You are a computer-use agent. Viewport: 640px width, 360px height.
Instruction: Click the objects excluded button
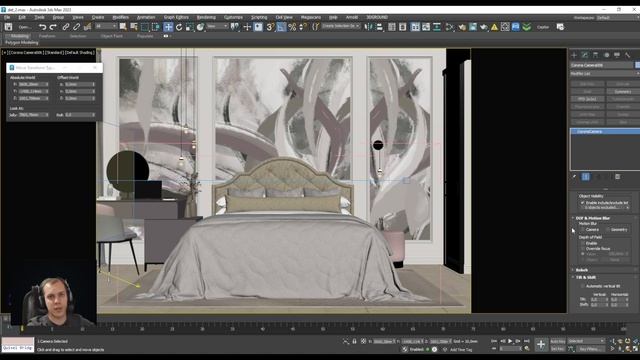click(604, 208)
